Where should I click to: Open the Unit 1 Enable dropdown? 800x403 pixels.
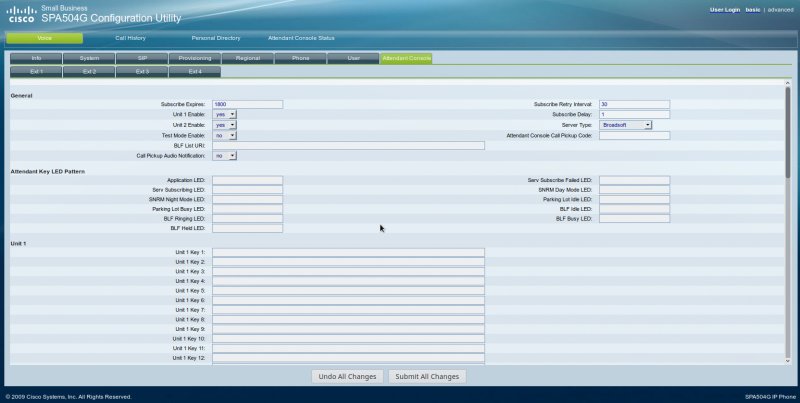coord(225,114)
